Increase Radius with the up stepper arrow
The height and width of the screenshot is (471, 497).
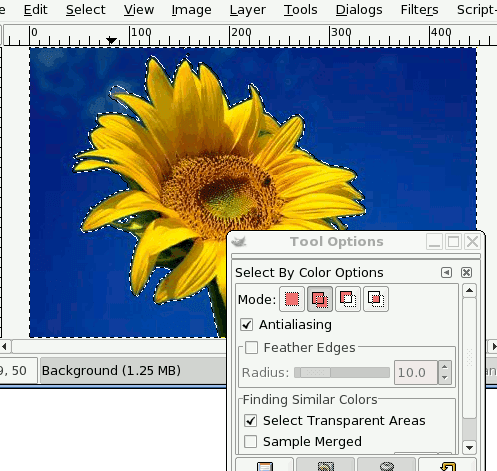click(x=445, y=367)
